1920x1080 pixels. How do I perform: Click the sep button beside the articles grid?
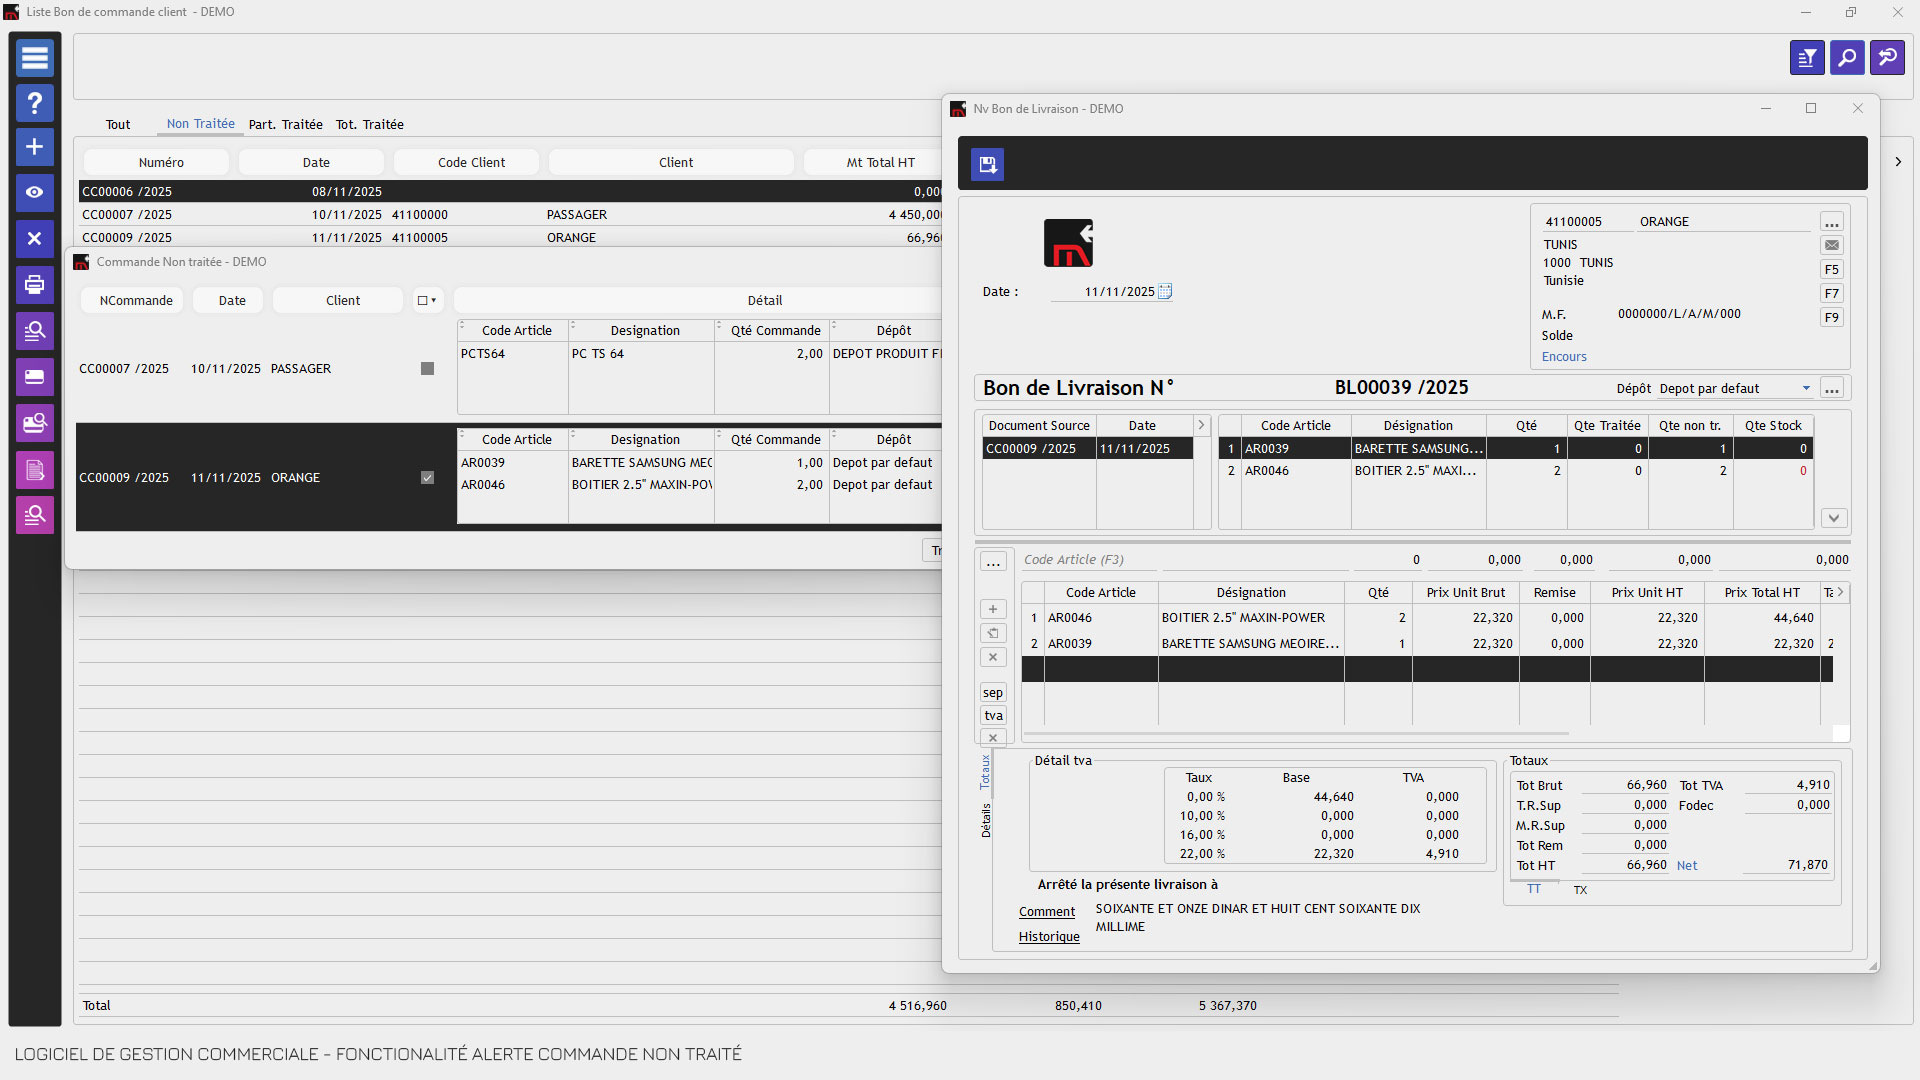coord(993,693)
